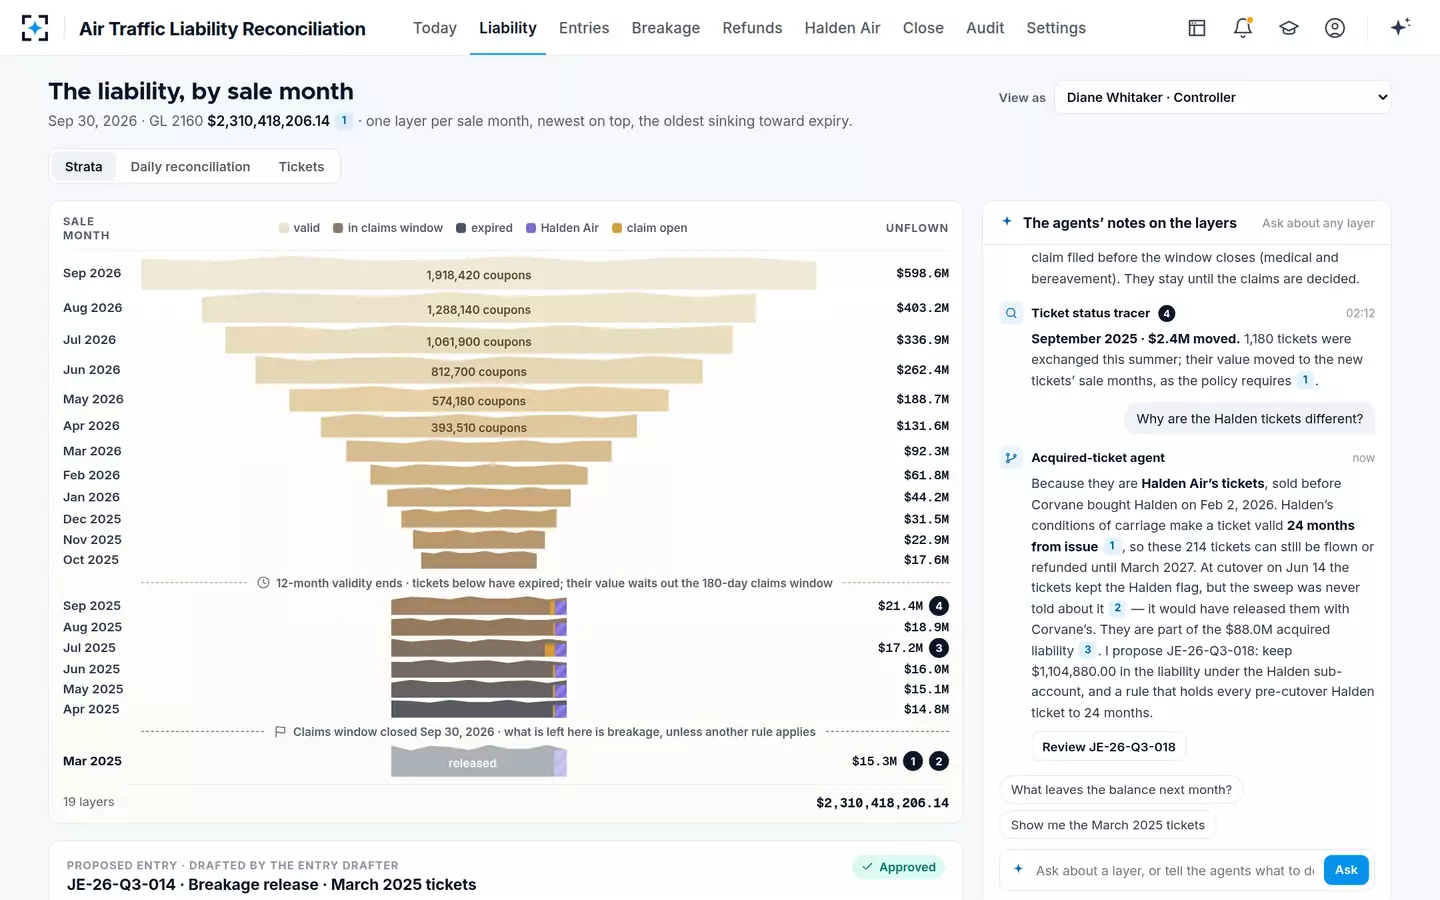Open the graduation cap learning icon
1440x900 pixels.
point(1289,28)
